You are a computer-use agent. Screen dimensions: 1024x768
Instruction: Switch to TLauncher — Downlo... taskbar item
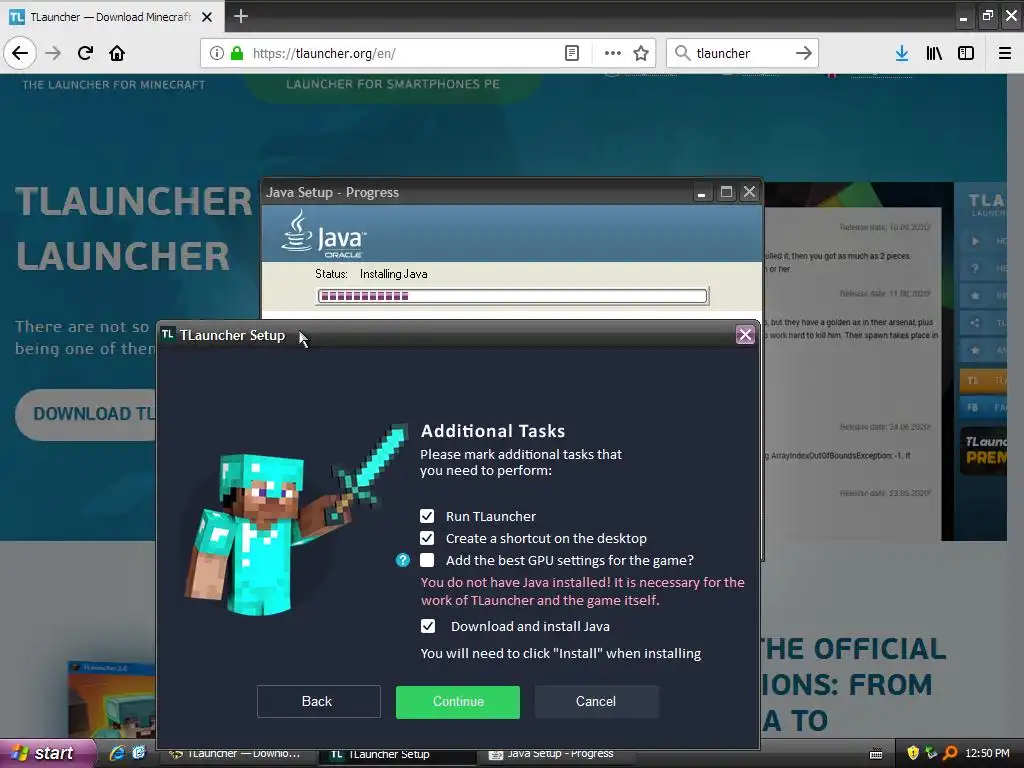click(x=236, y=754)
